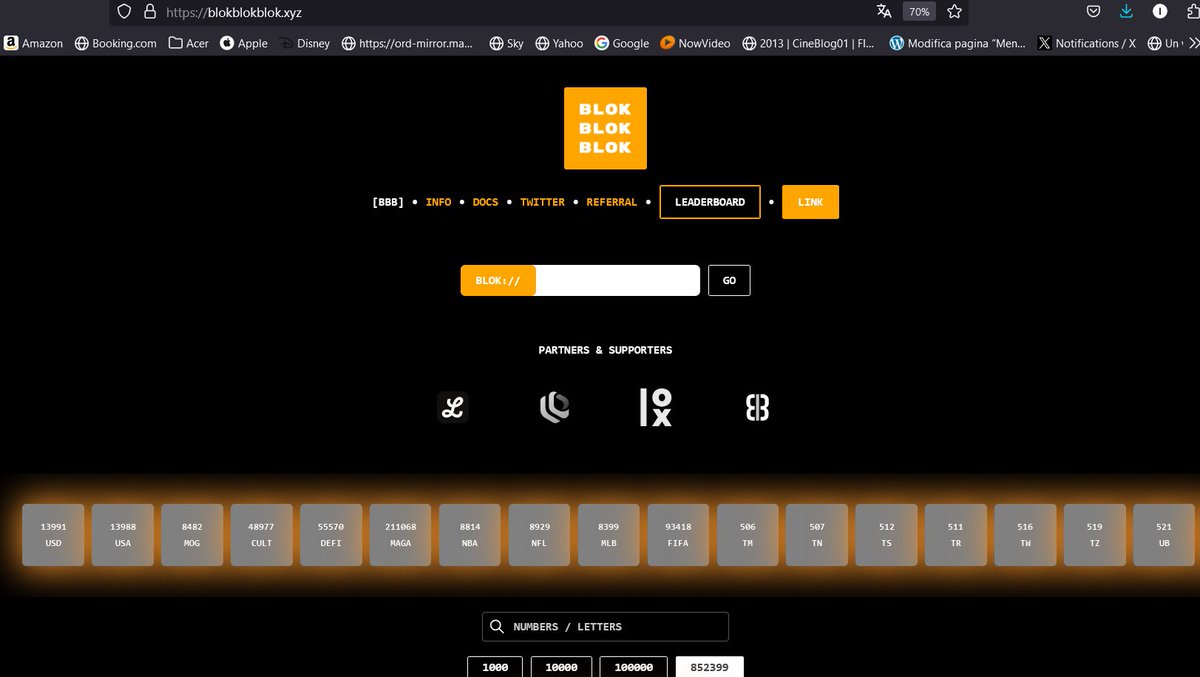Open the TWITTER navigation link
This screenshot has width=1200, height=677.
[542, 202]
